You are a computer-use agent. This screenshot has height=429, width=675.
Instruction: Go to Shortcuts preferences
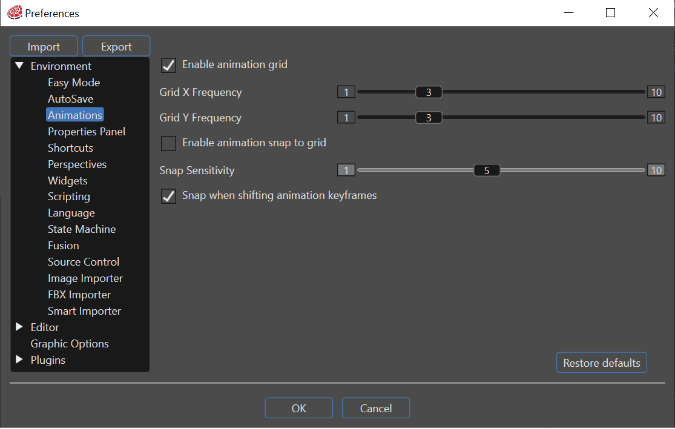pos(70,148)
